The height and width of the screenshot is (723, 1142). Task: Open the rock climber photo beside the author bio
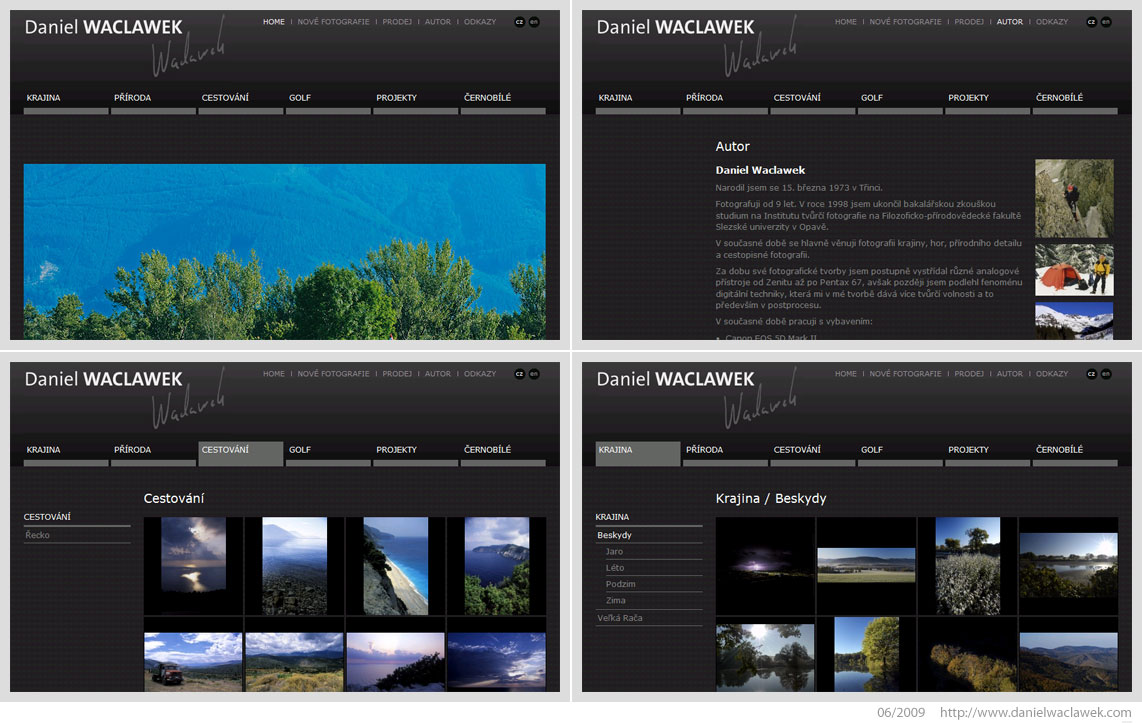pos(1074,199)
